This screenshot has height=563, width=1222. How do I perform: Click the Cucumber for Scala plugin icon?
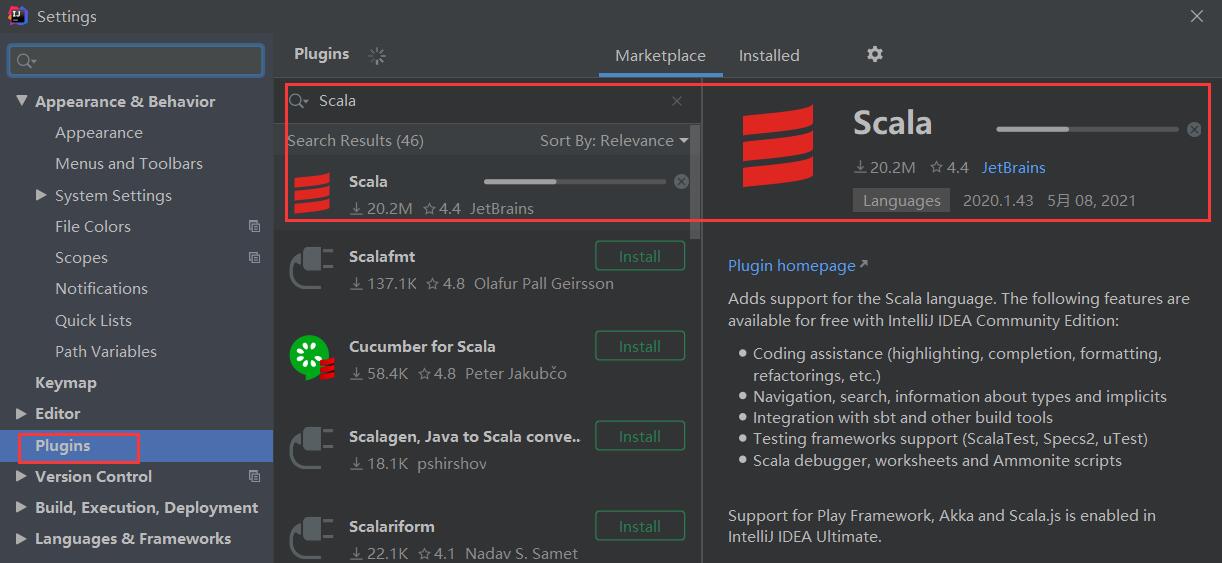coord(311,358)
